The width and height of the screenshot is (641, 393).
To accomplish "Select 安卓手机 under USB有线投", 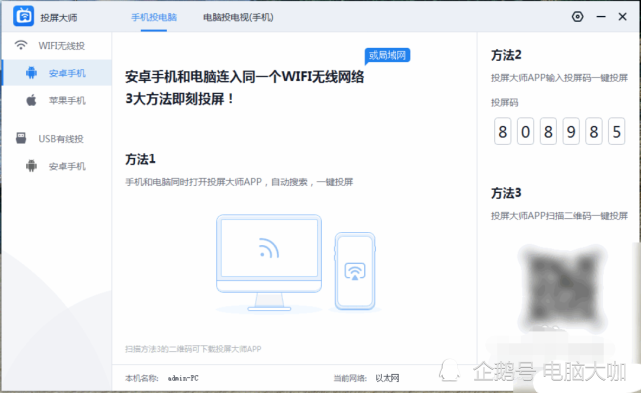I will [67, 166].
